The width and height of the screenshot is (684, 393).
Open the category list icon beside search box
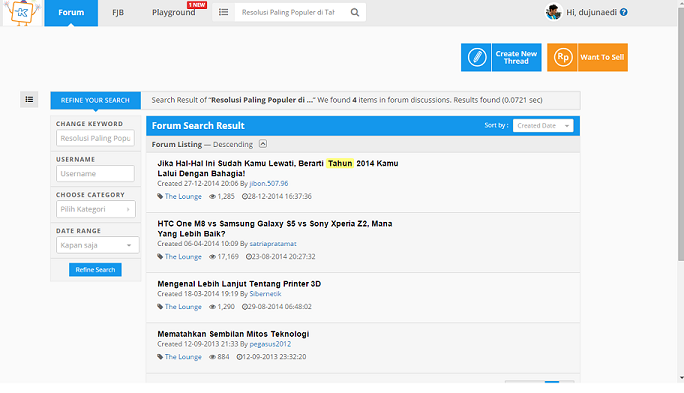click(223, 12)
